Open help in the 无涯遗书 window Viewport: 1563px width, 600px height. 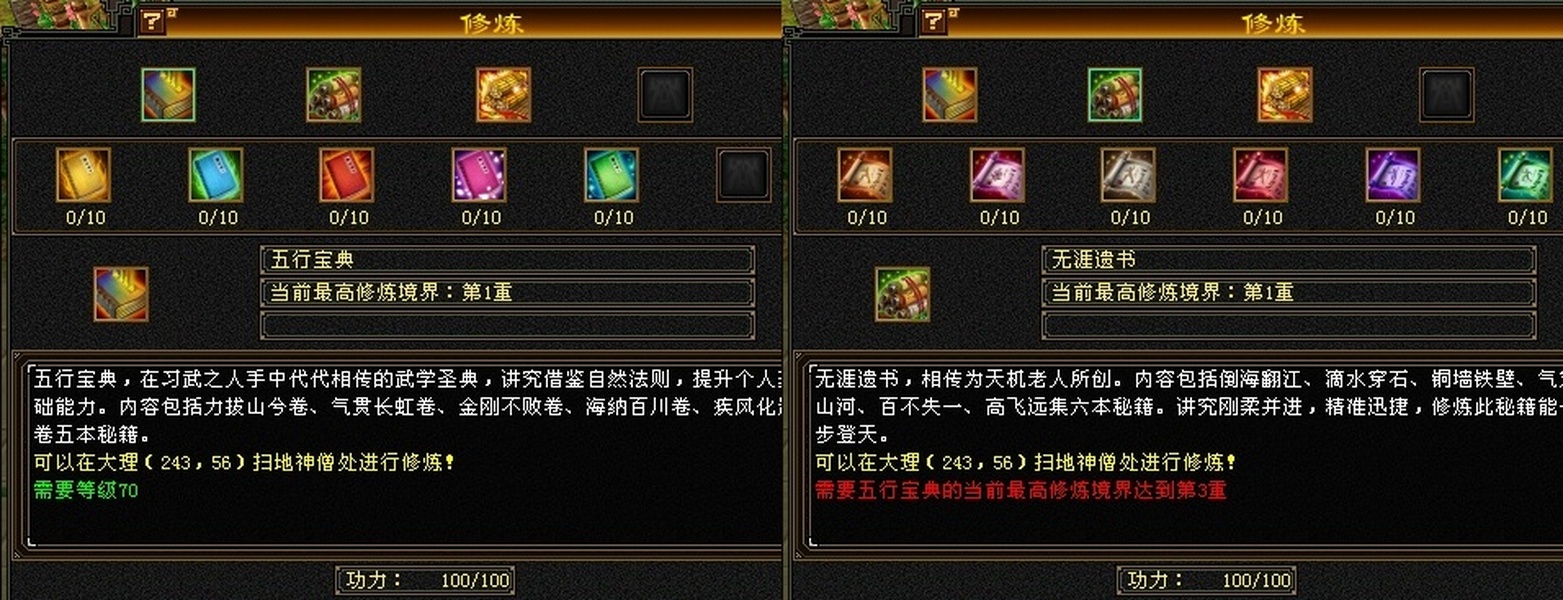pos(934,21)
